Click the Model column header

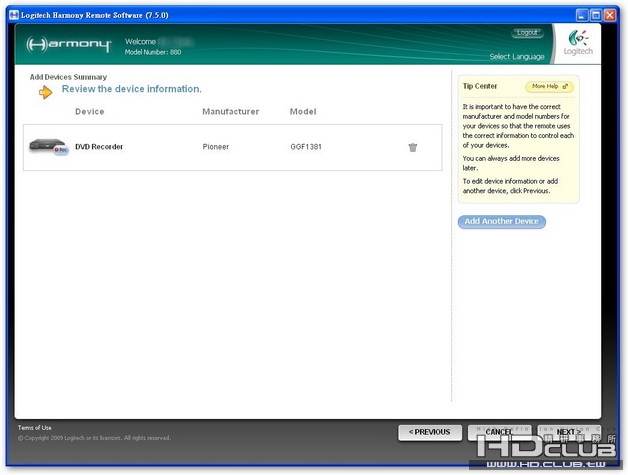click(303, 112)
